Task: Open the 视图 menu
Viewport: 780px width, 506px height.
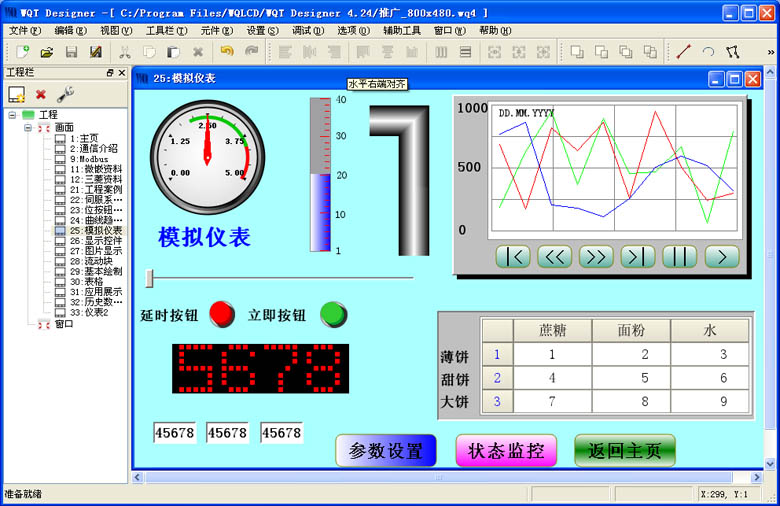Action: (x=116, y=30)
